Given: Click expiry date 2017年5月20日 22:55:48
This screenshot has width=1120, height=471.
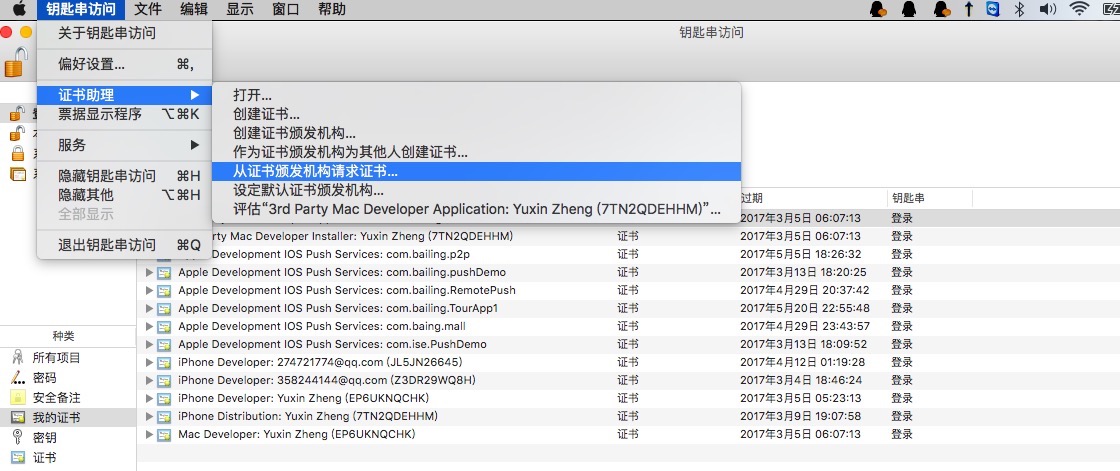Looking at the screenshot, I should coord(805,308).
